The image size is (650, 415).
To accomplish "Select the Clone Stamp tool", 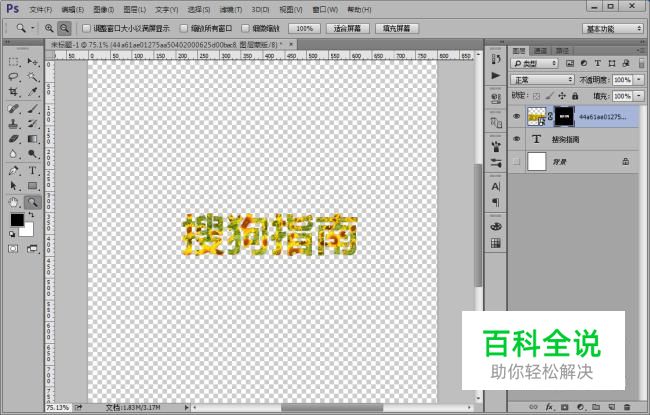I will pos(13,124).
